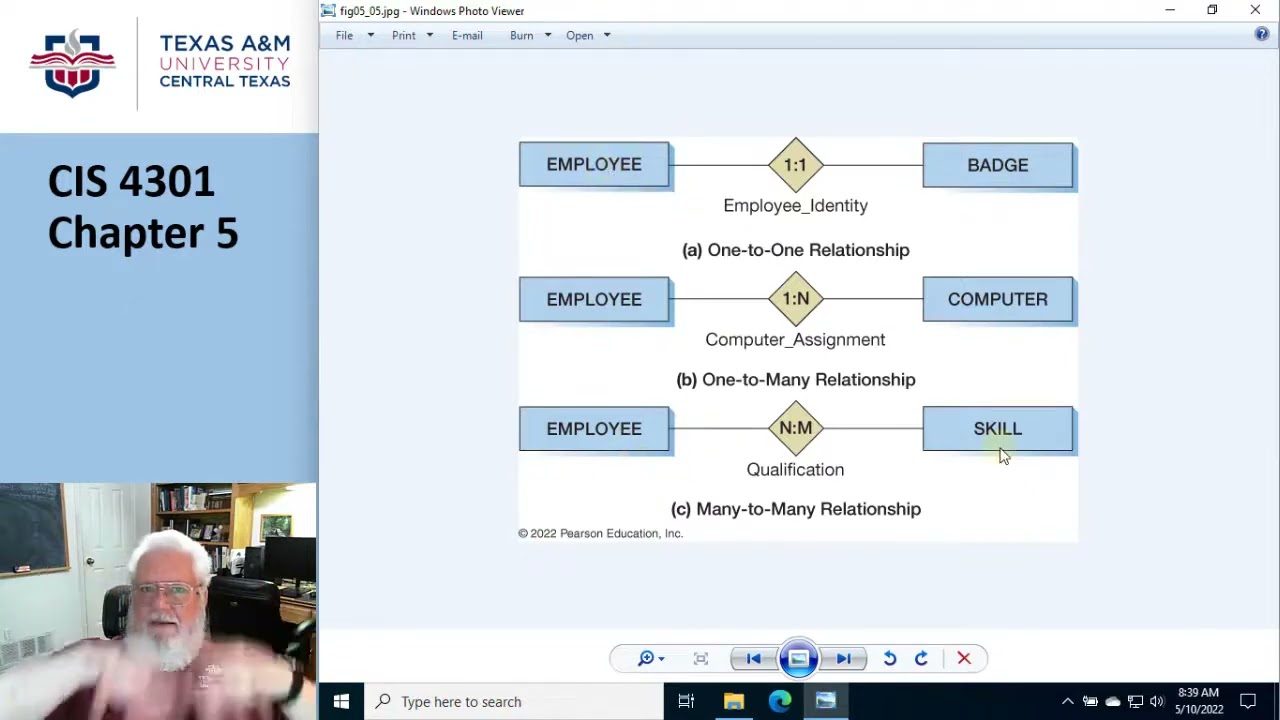
Task: Click the Open menu item
Action: coord(579,35)
